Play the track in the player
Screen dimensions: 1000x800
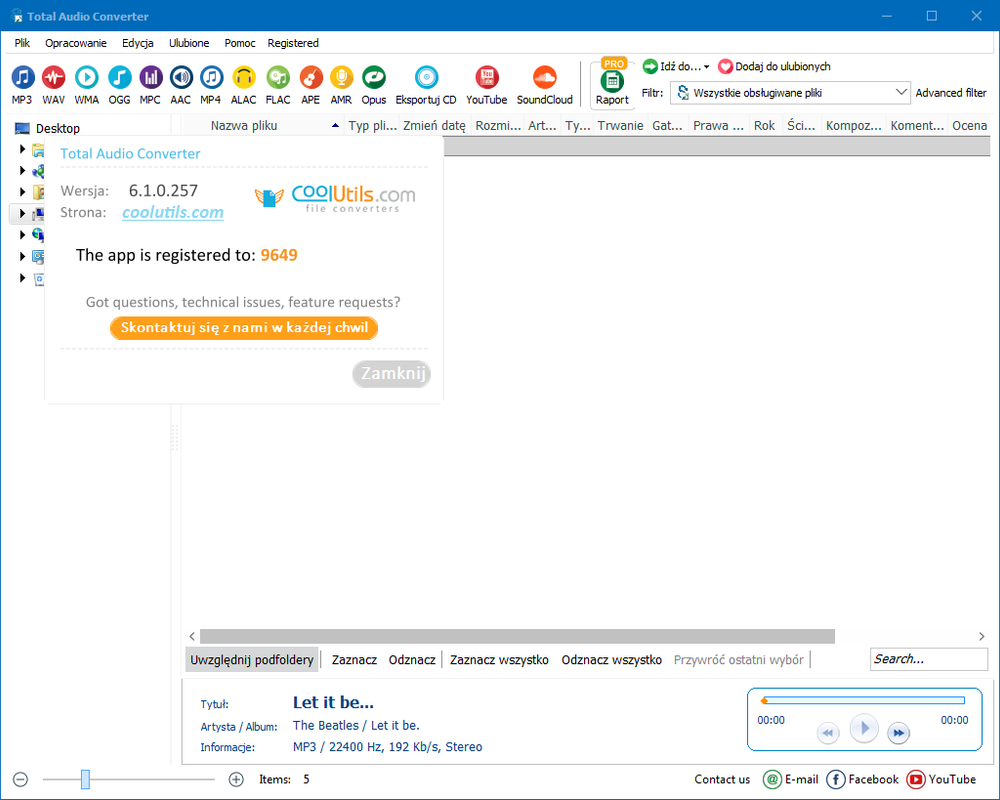coord(864,728)
